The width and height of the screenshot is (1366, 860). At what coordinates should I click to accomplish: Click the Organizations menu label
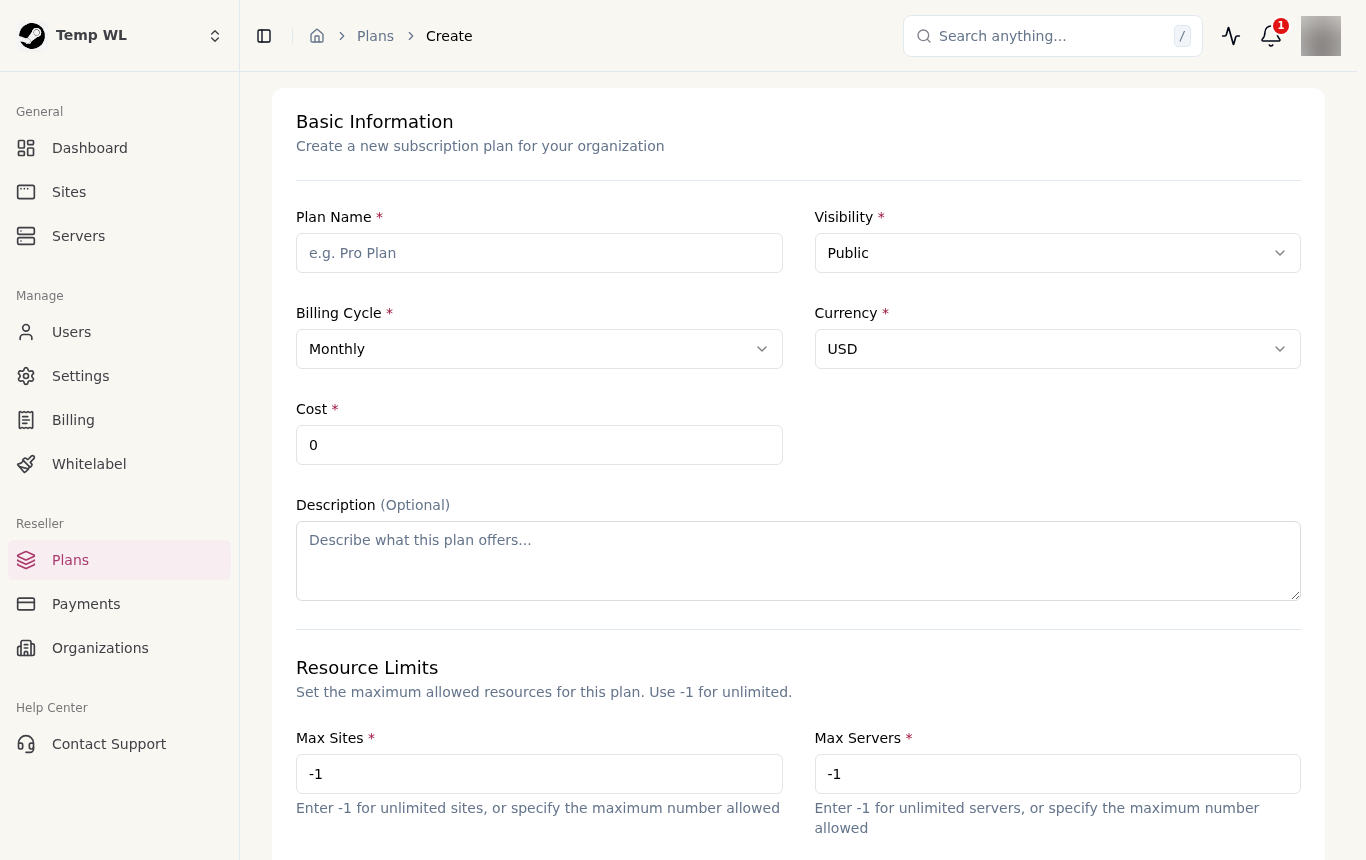pos(100,648)
